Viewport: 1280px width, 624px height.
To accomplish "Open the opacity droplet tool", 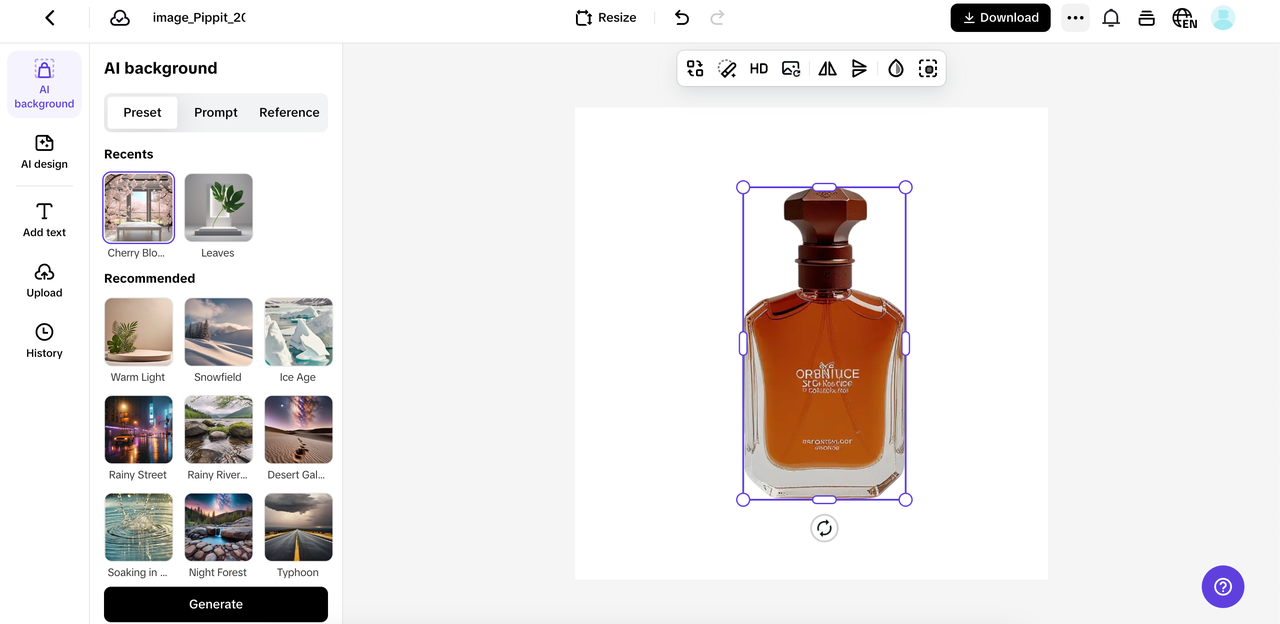I will [895, 68].
